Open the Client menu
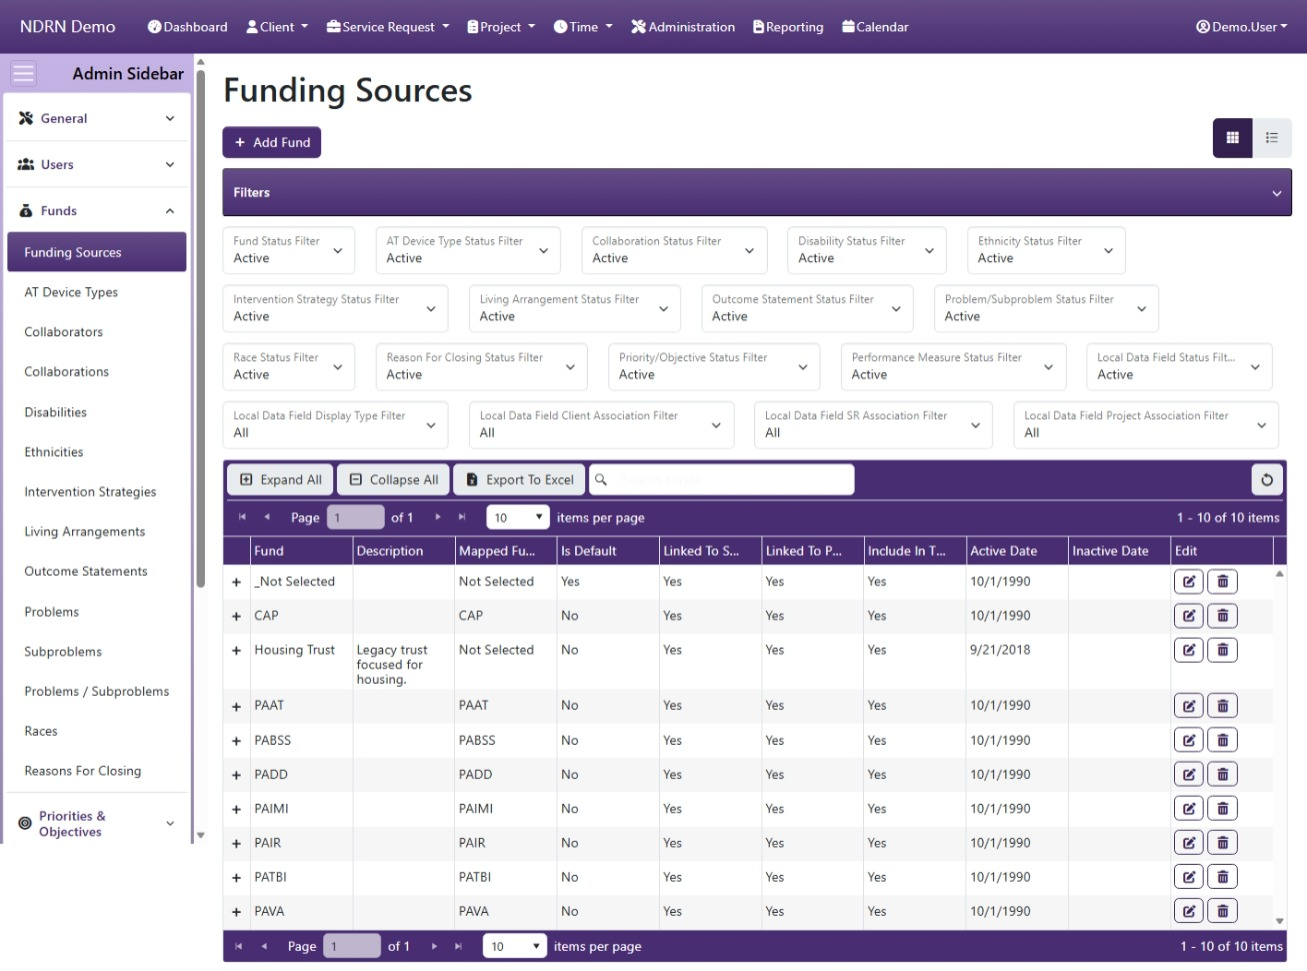This screenshot has height=971, width=1307. 277,27
